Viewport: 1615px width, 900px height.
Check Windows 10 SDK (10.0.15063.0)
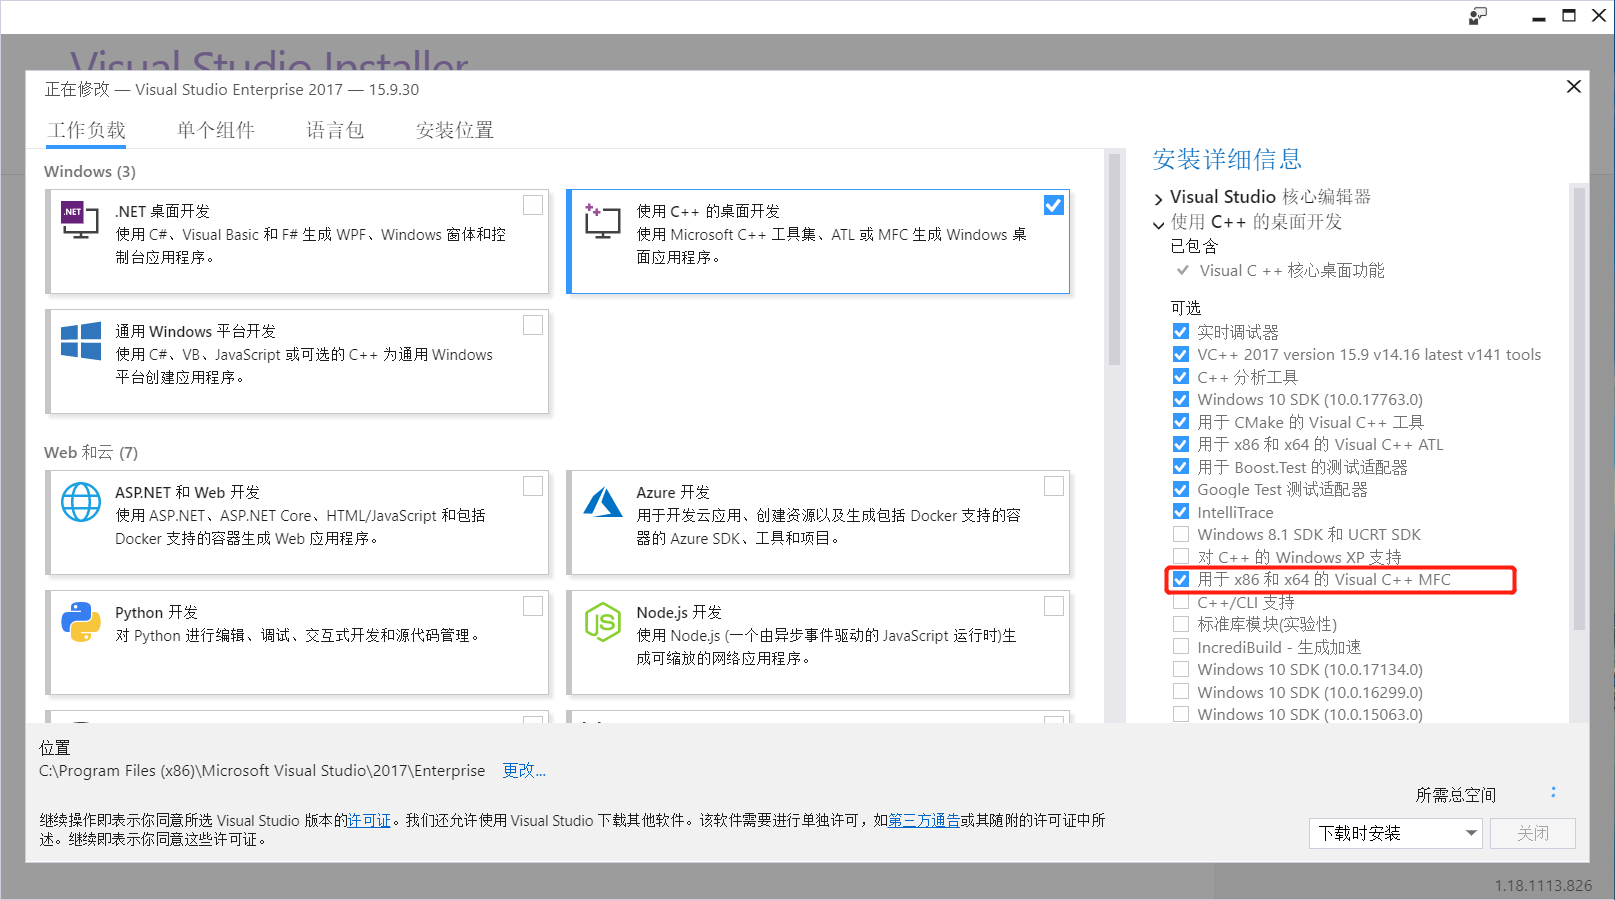click(x=1181, y=714)
